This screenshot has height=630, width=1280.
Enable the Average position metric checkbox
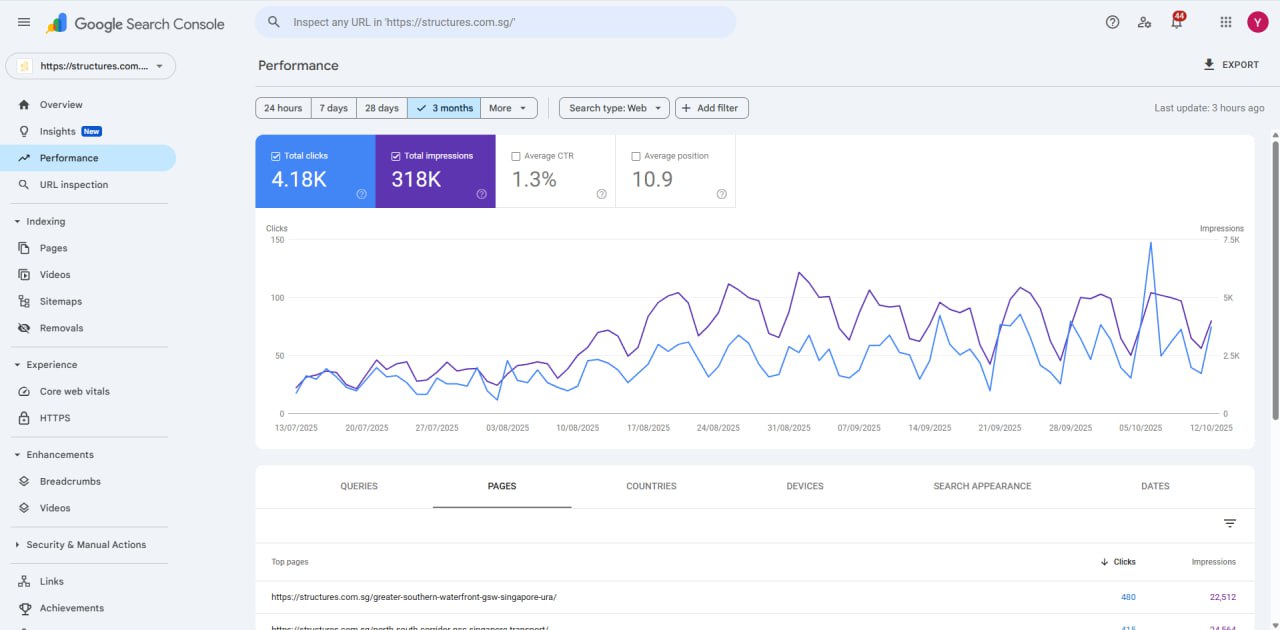tap(636, 155)
